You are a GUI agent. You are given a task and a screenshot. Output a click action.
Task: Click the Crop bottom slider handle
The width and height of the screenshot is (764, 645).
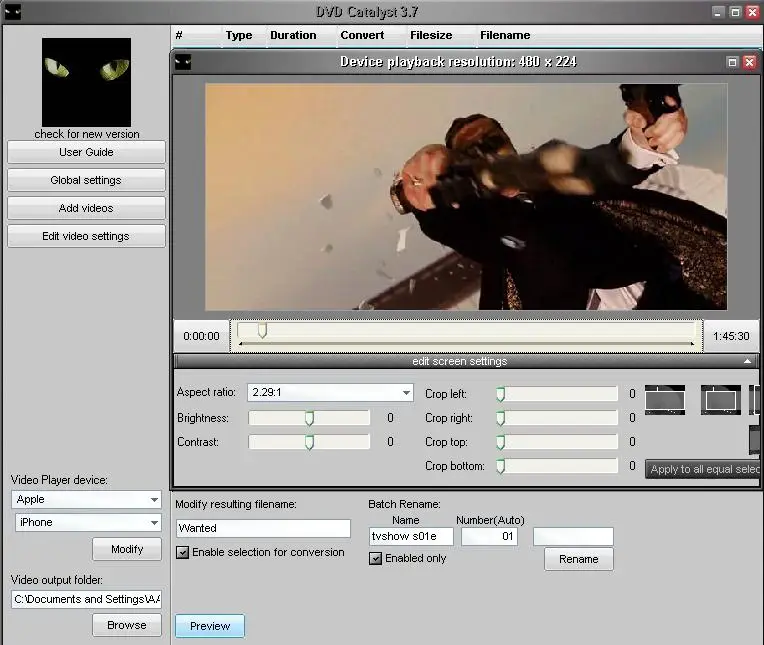click(x=500, y=466)
